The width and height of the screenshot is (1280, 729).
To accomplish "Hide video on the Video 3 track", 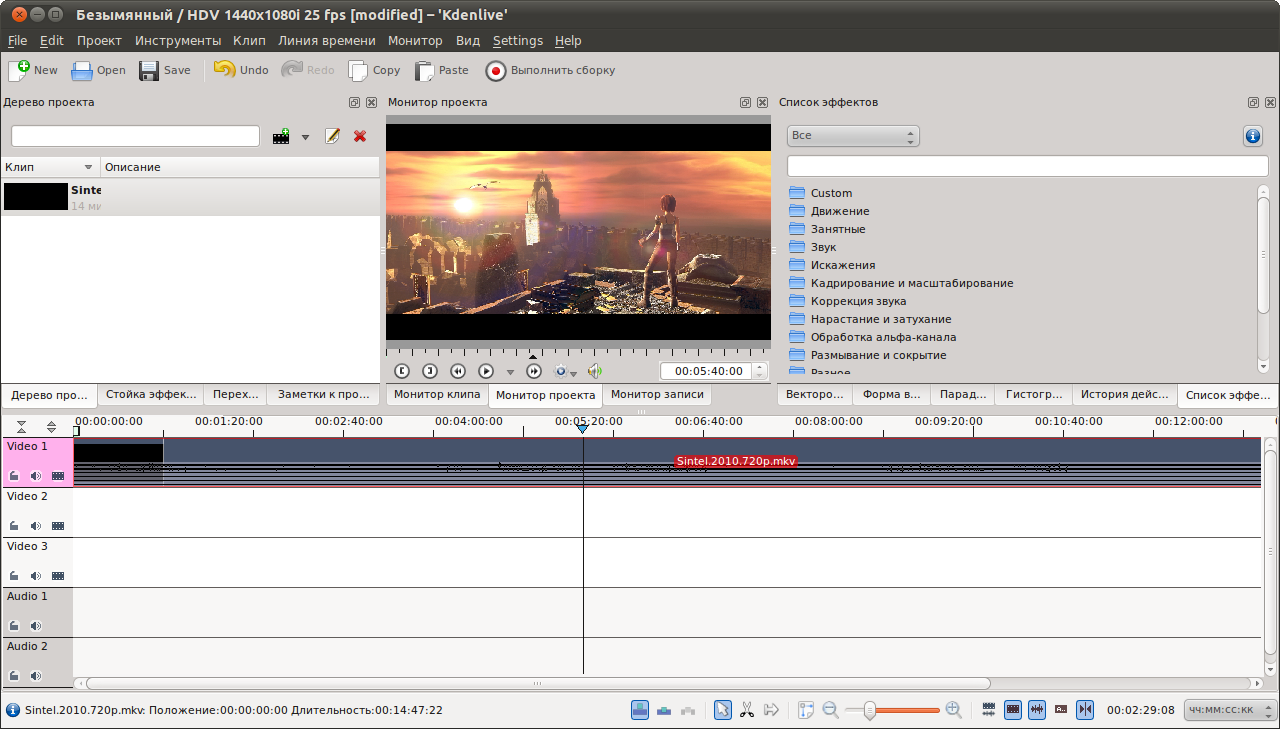I will pyautogui.click(x=58, y=575).
